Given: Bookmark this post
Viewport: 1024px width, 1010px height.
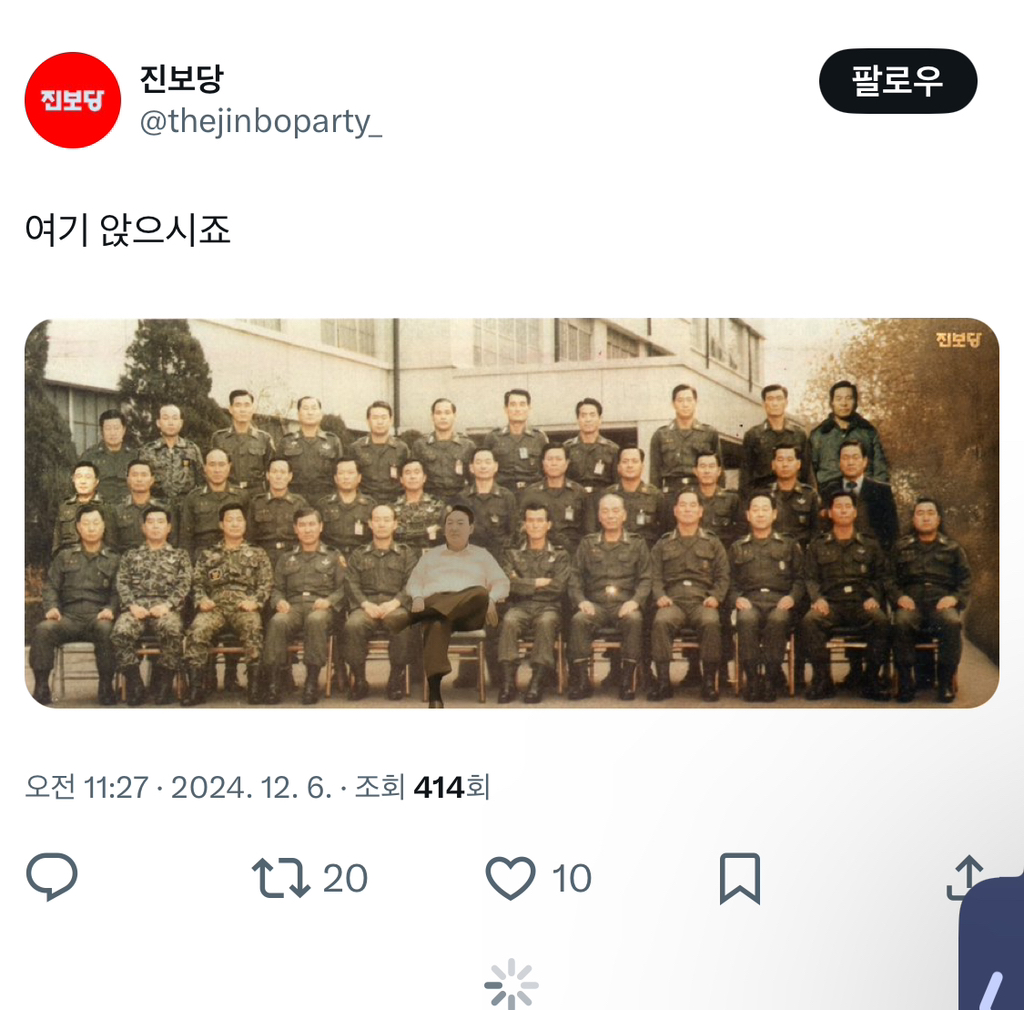Looking at the screenshot, I should 740,878.
